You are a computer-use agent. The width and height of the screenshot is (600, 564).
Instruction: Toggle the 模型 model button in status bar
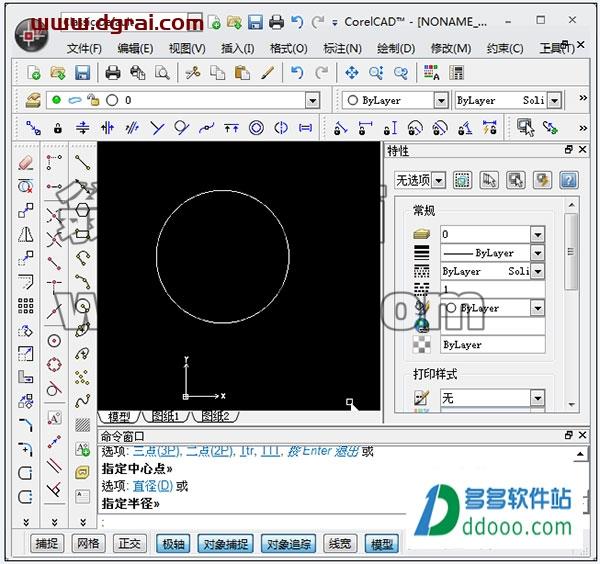tap(382, 544)
